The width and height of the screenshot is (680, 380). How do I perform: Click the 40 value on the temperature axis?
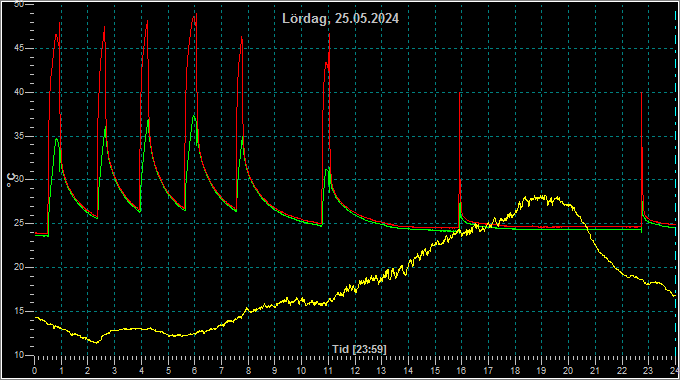(x=19, y=92)
